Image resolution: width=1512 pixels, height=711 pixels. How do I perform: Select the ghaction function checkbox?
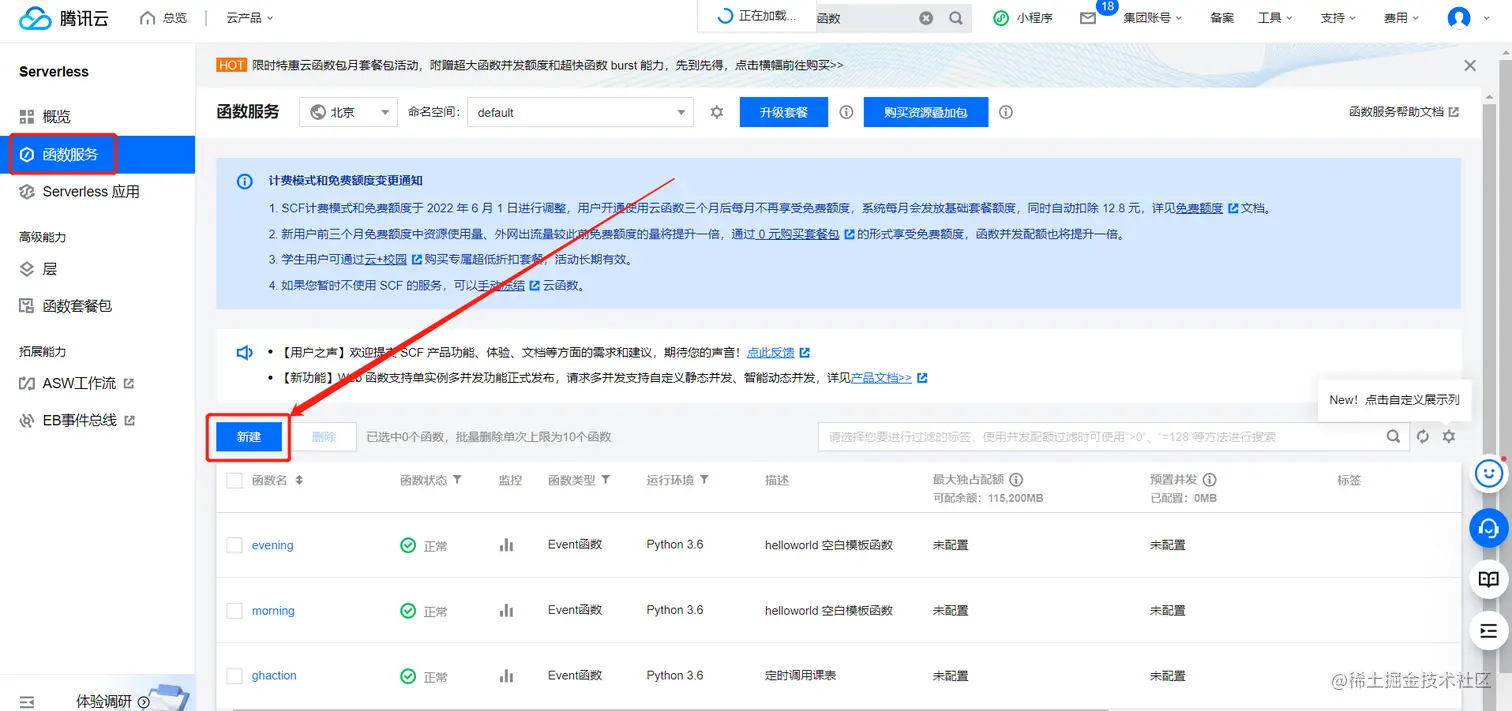point(234,676)
